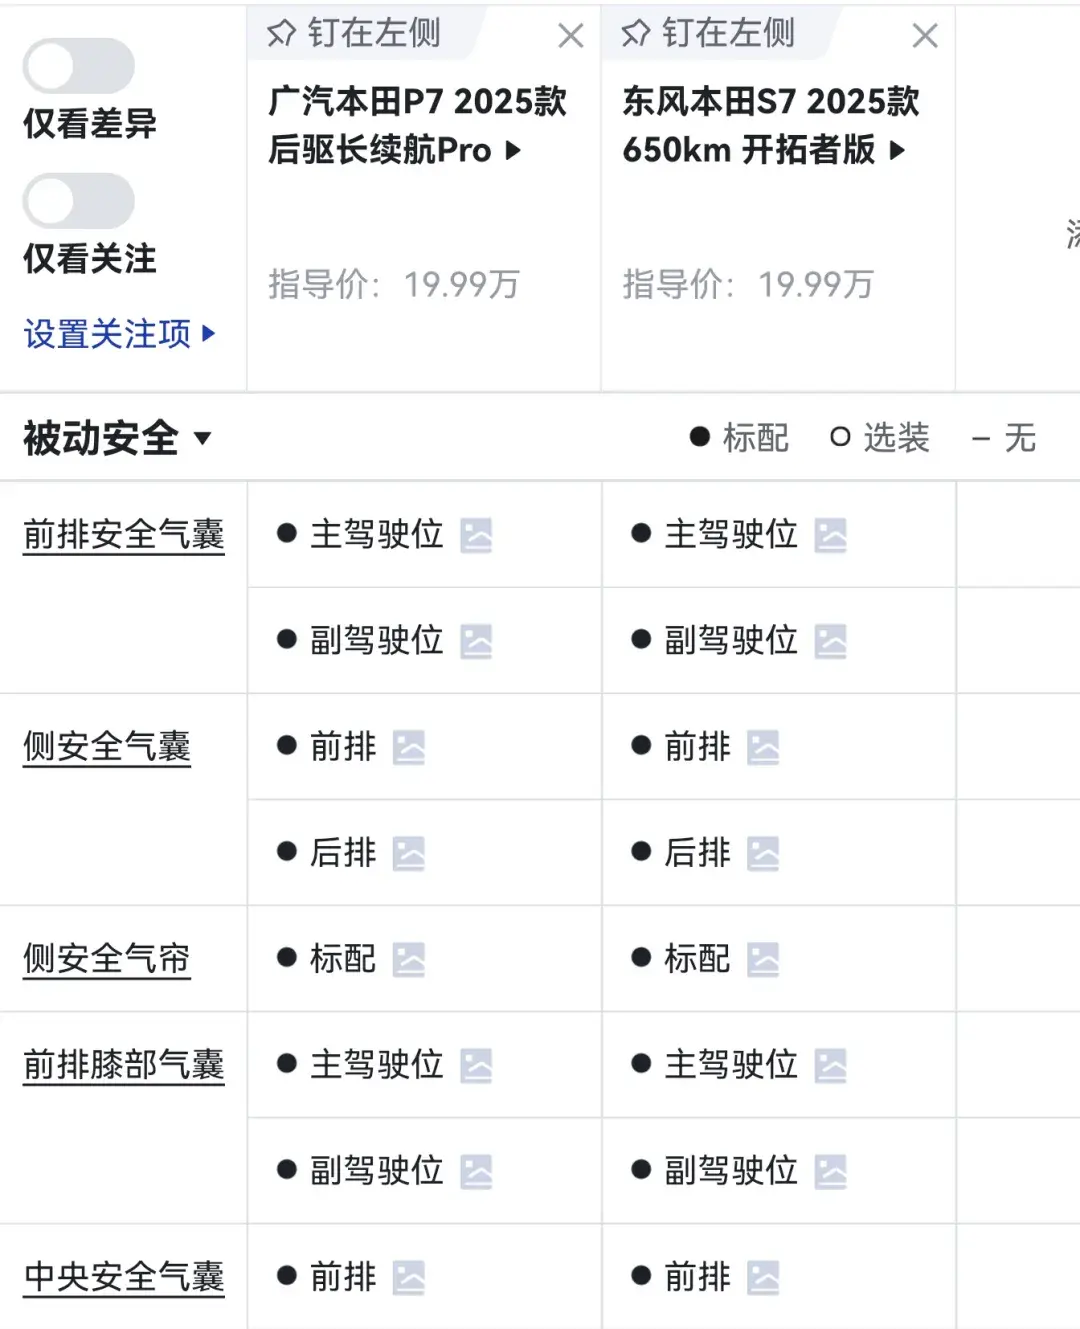View image for S7 副驾驶位 front airbag

(x=830, y=641)
